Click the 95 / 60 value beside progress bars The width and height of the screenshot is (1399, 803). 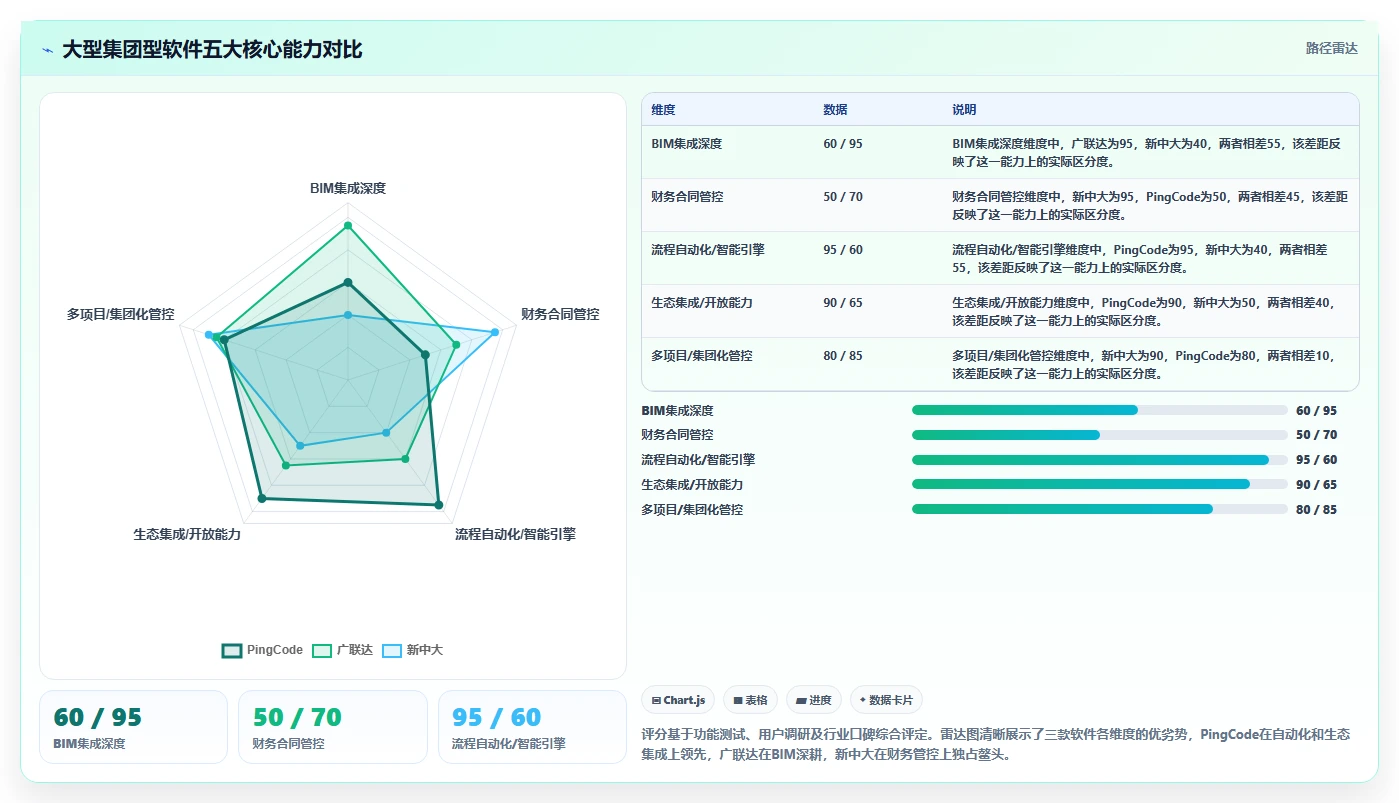(1316, 460)
